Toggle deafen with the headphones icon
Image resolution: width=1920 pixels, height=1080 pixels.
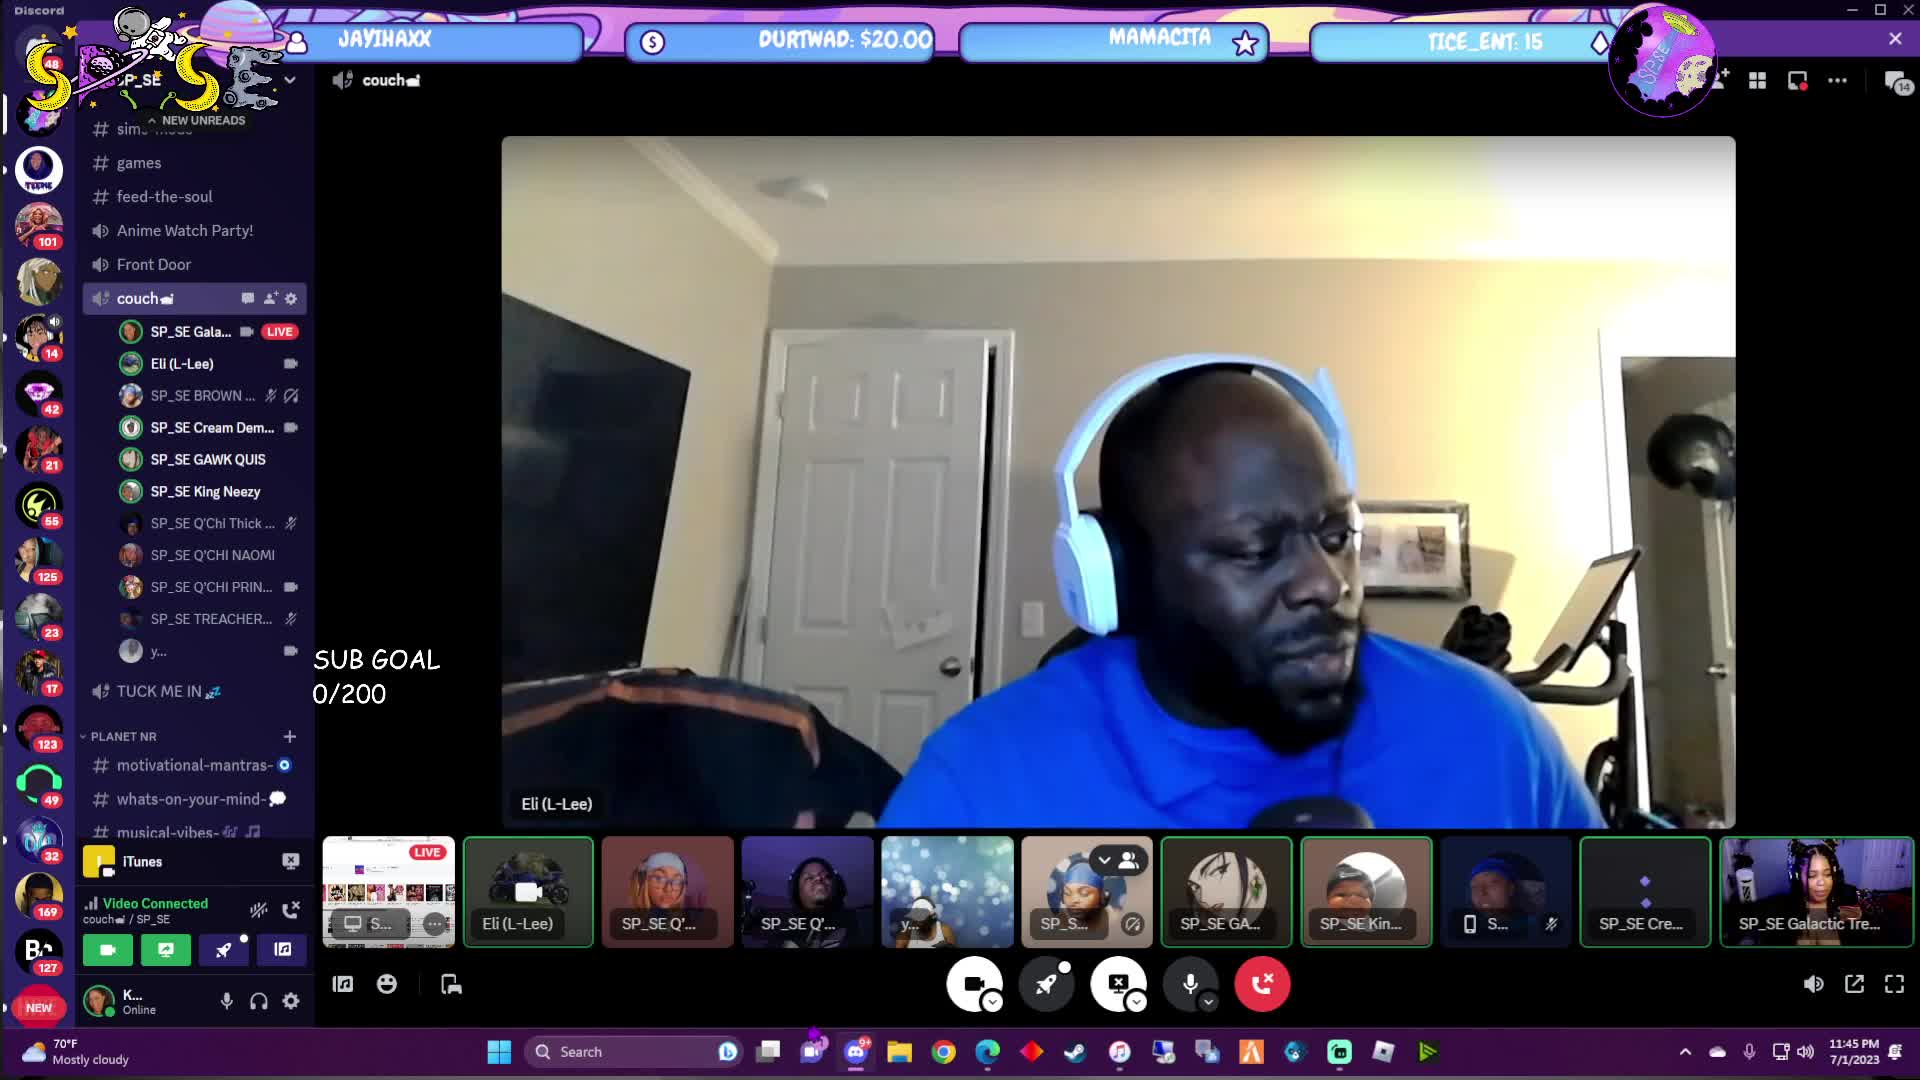pos(259,1001)
